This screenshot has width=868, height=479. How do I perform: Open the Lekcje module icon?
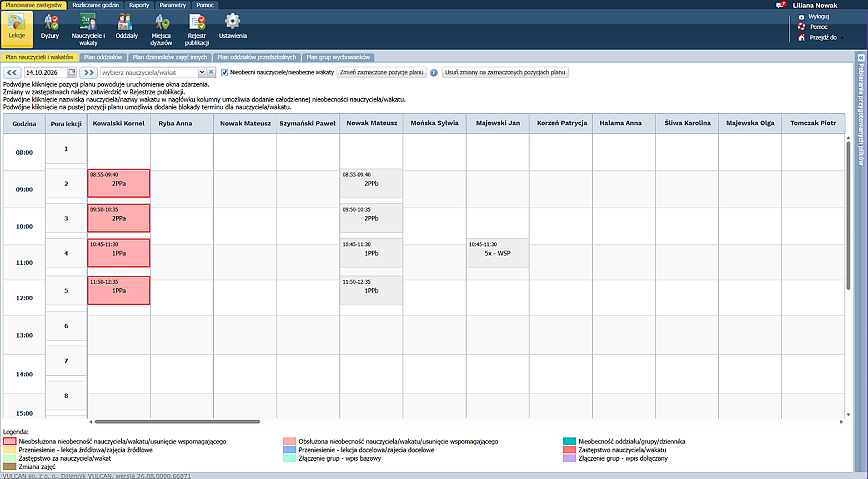click(x=17, y=28)
